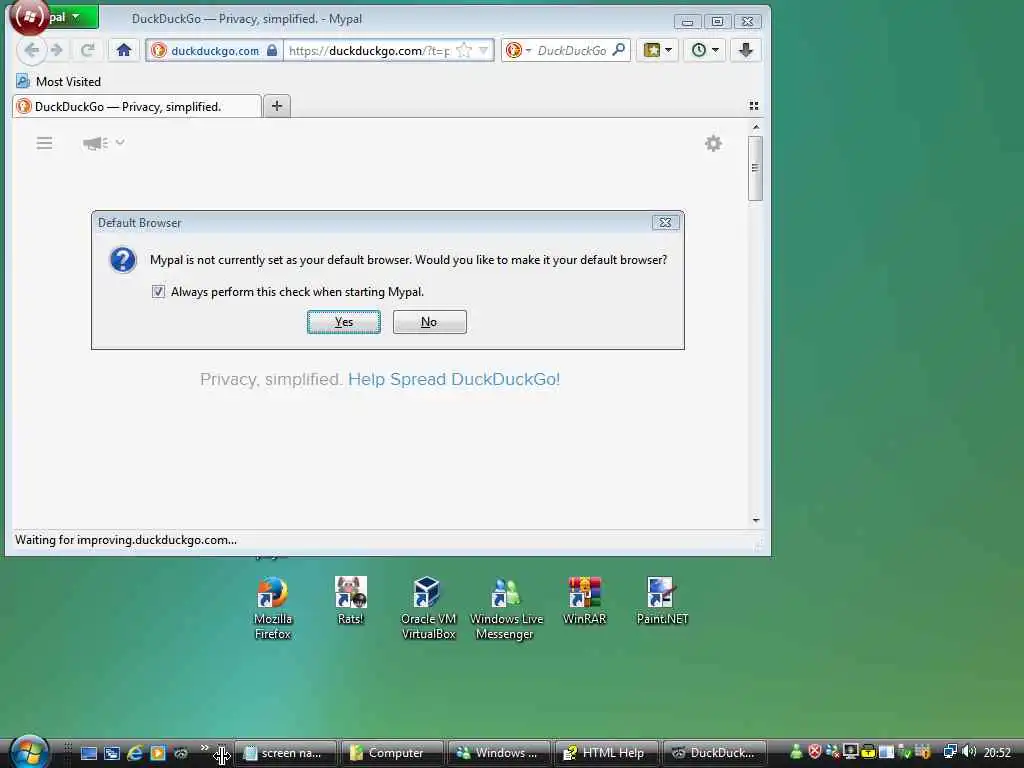Click the tab groups grid icon

(x=754, y=106)
